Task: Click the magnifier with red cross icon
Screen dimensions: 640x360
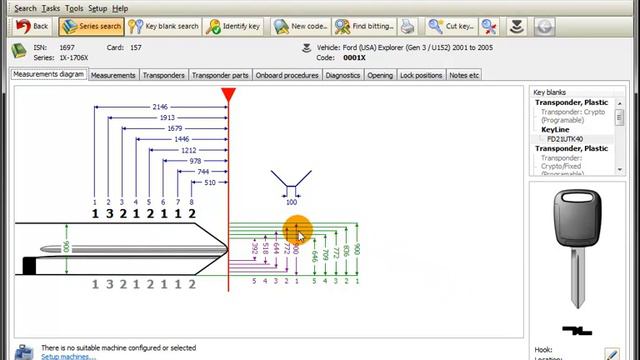Action: pyautogui.click(x=489, y=27)
